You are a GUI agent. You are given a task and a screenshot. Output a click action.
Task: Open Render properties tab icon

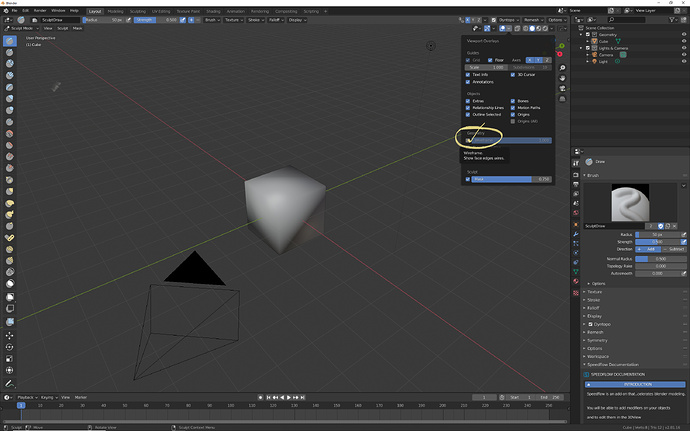click(576, 175)
